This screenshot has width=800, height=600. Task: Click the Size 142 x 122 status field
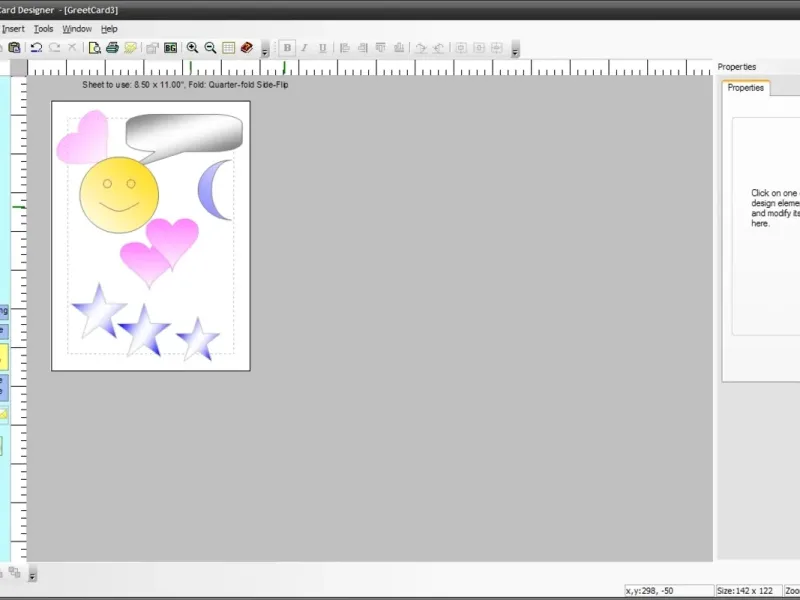coord(748,591)
